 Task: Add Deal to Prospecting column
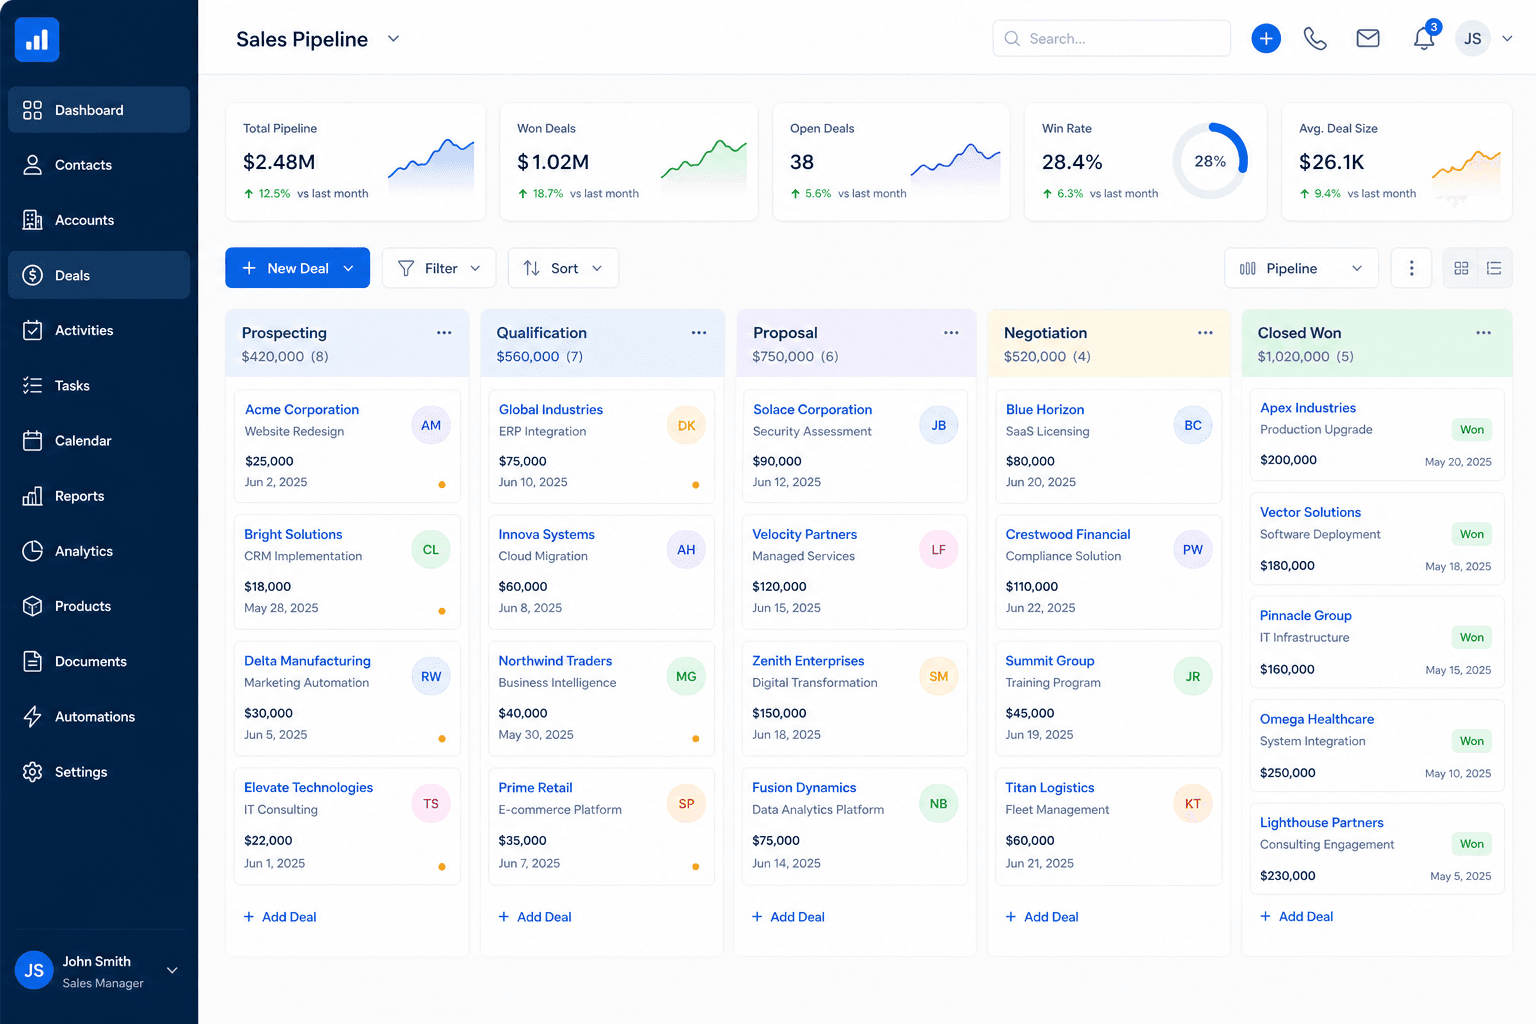click(x=280, y=917)
